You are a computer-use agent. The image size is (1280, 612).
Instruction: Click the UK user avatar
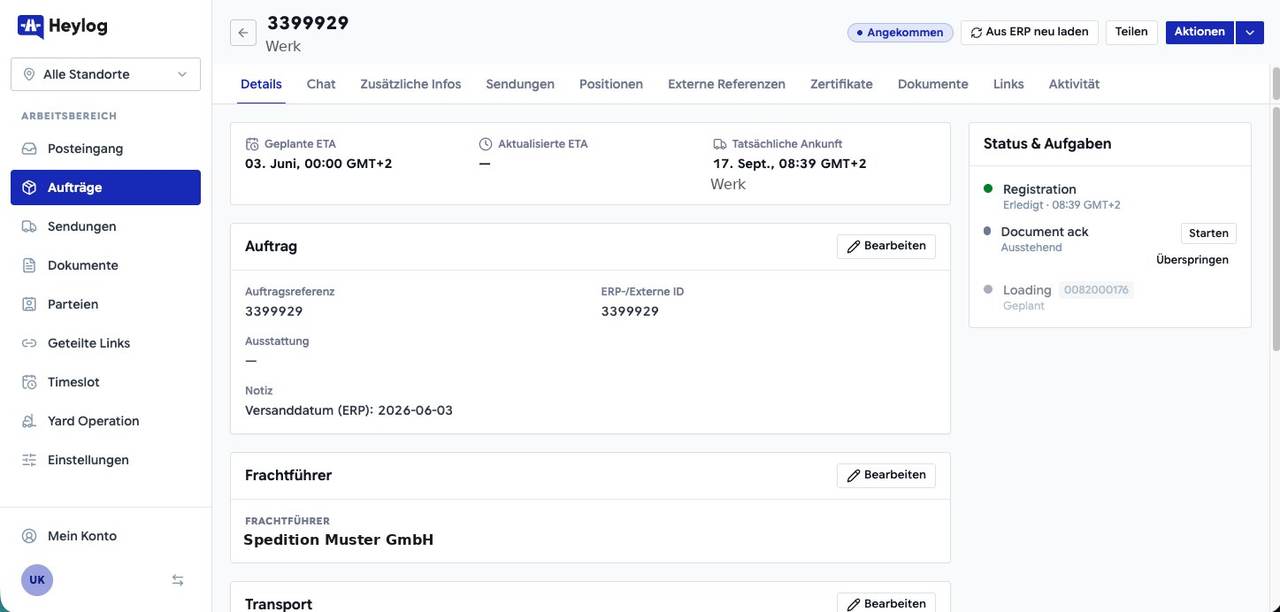pyautogui.click(x=37, y=580)
